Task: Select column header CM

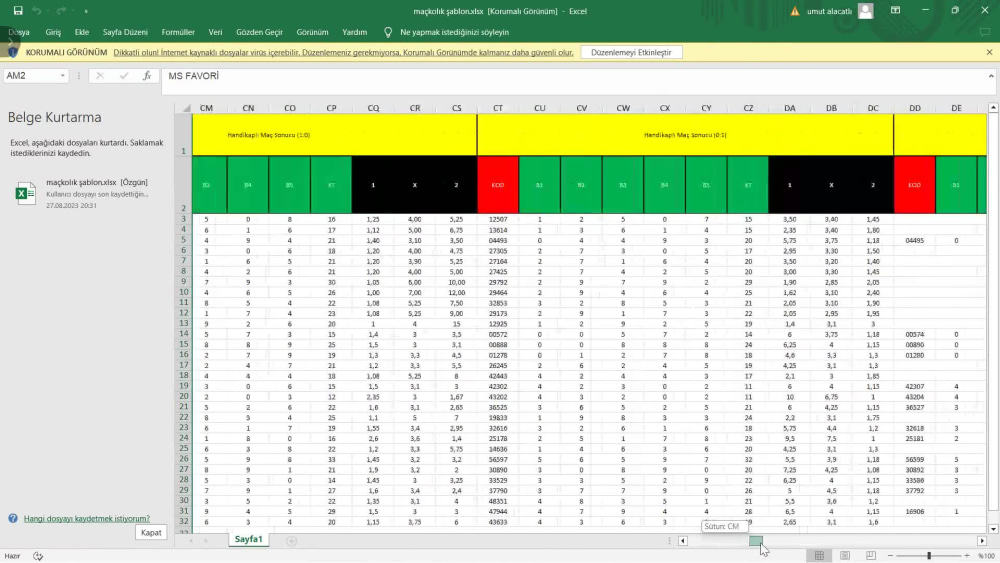Action: click(206, 108)
